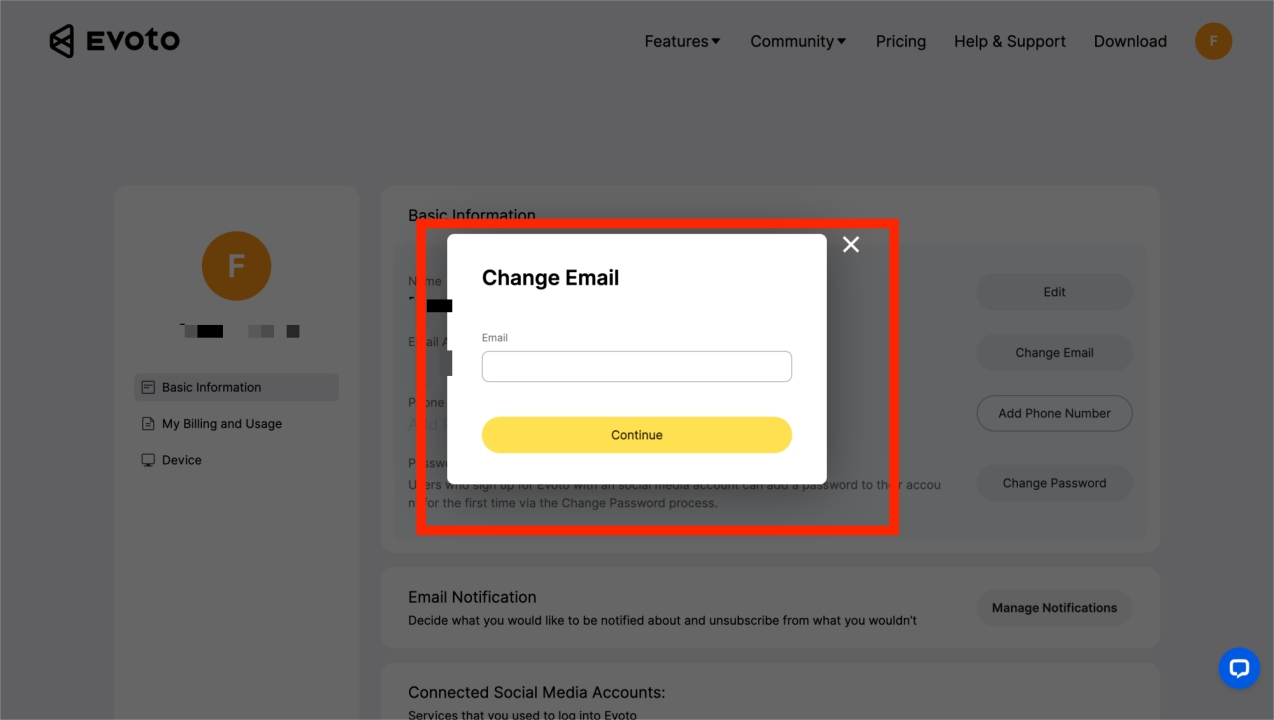Click the My Billing and Usage icon
The width and height of the screenshot is (1274, 720).
point(148,424)
